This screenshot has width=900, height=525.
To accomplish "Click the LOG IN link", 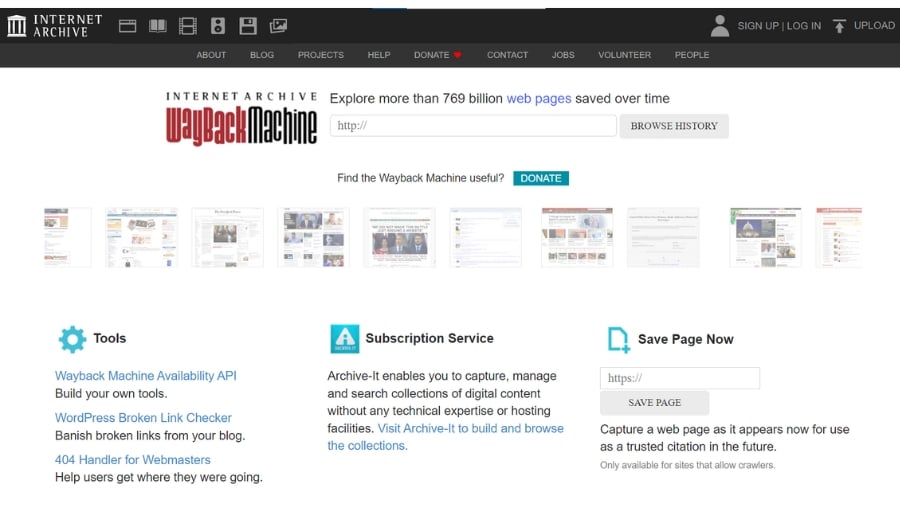I will pos(804,26).
